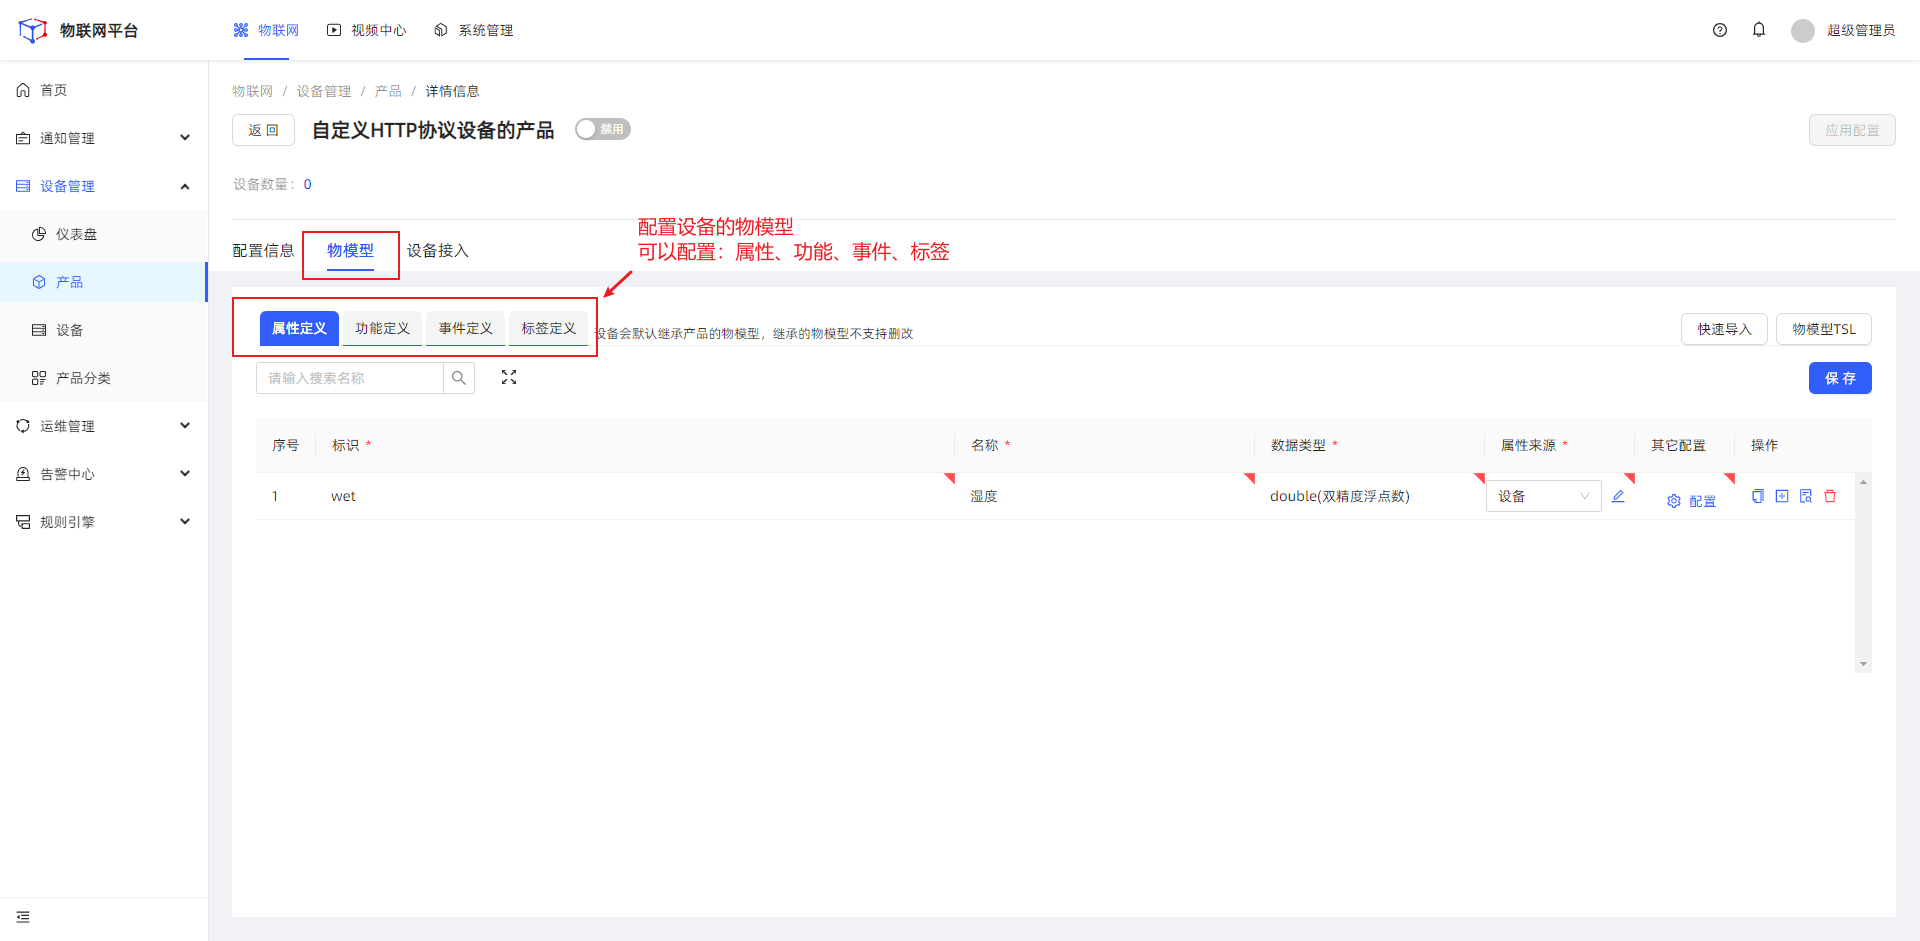Click table scrollbar up arrow
The height and width of the screenshot is (941, 1920).
(x=1863, y=482)
